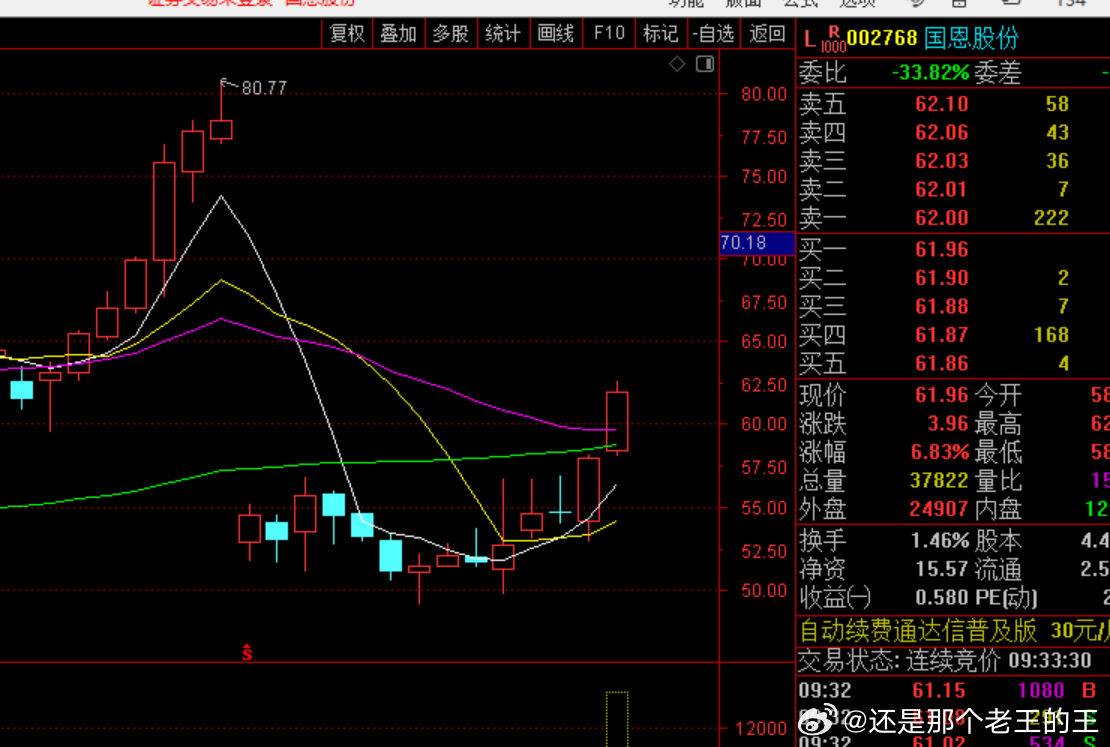Toggle the side panel layout icon
The height and width of the screenshot is (747, 1110).
[x=705, y=64]
